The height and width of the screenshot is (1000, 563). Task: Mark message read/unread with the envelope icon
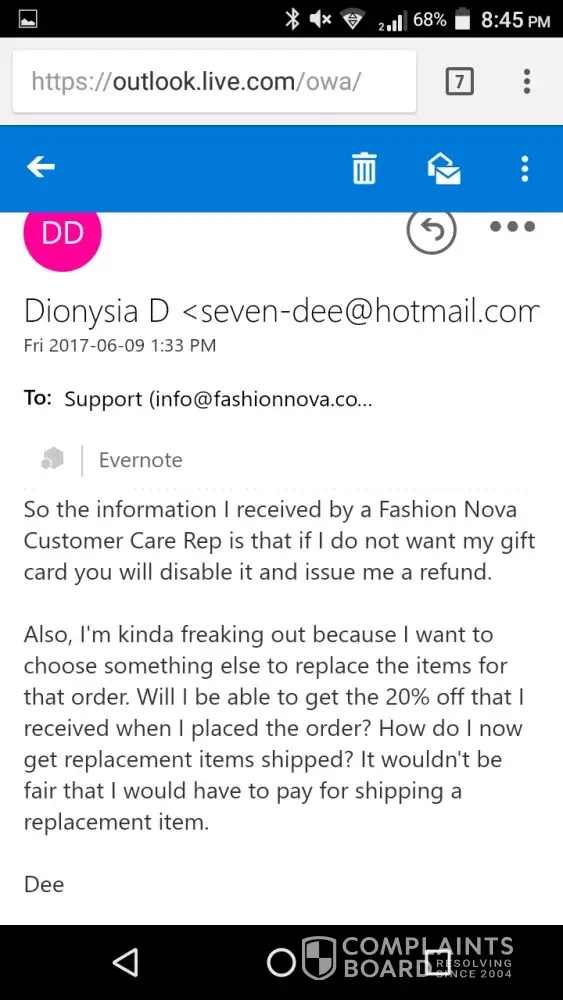pos(444,169)
